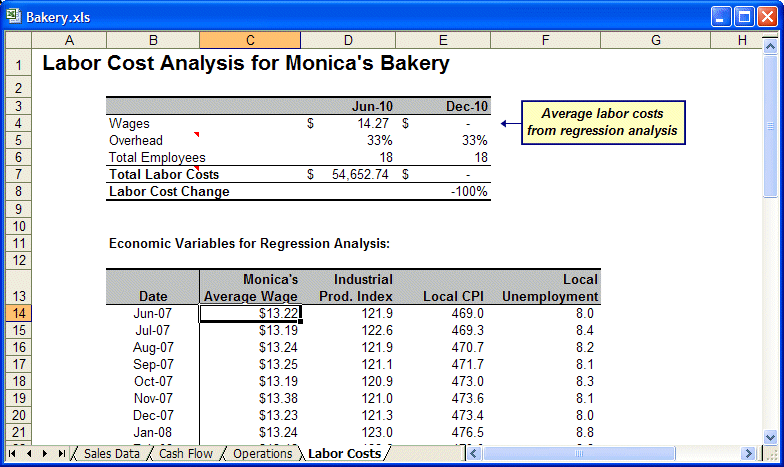Select row 7 header

pyautogui.click(x=18, y=174)
